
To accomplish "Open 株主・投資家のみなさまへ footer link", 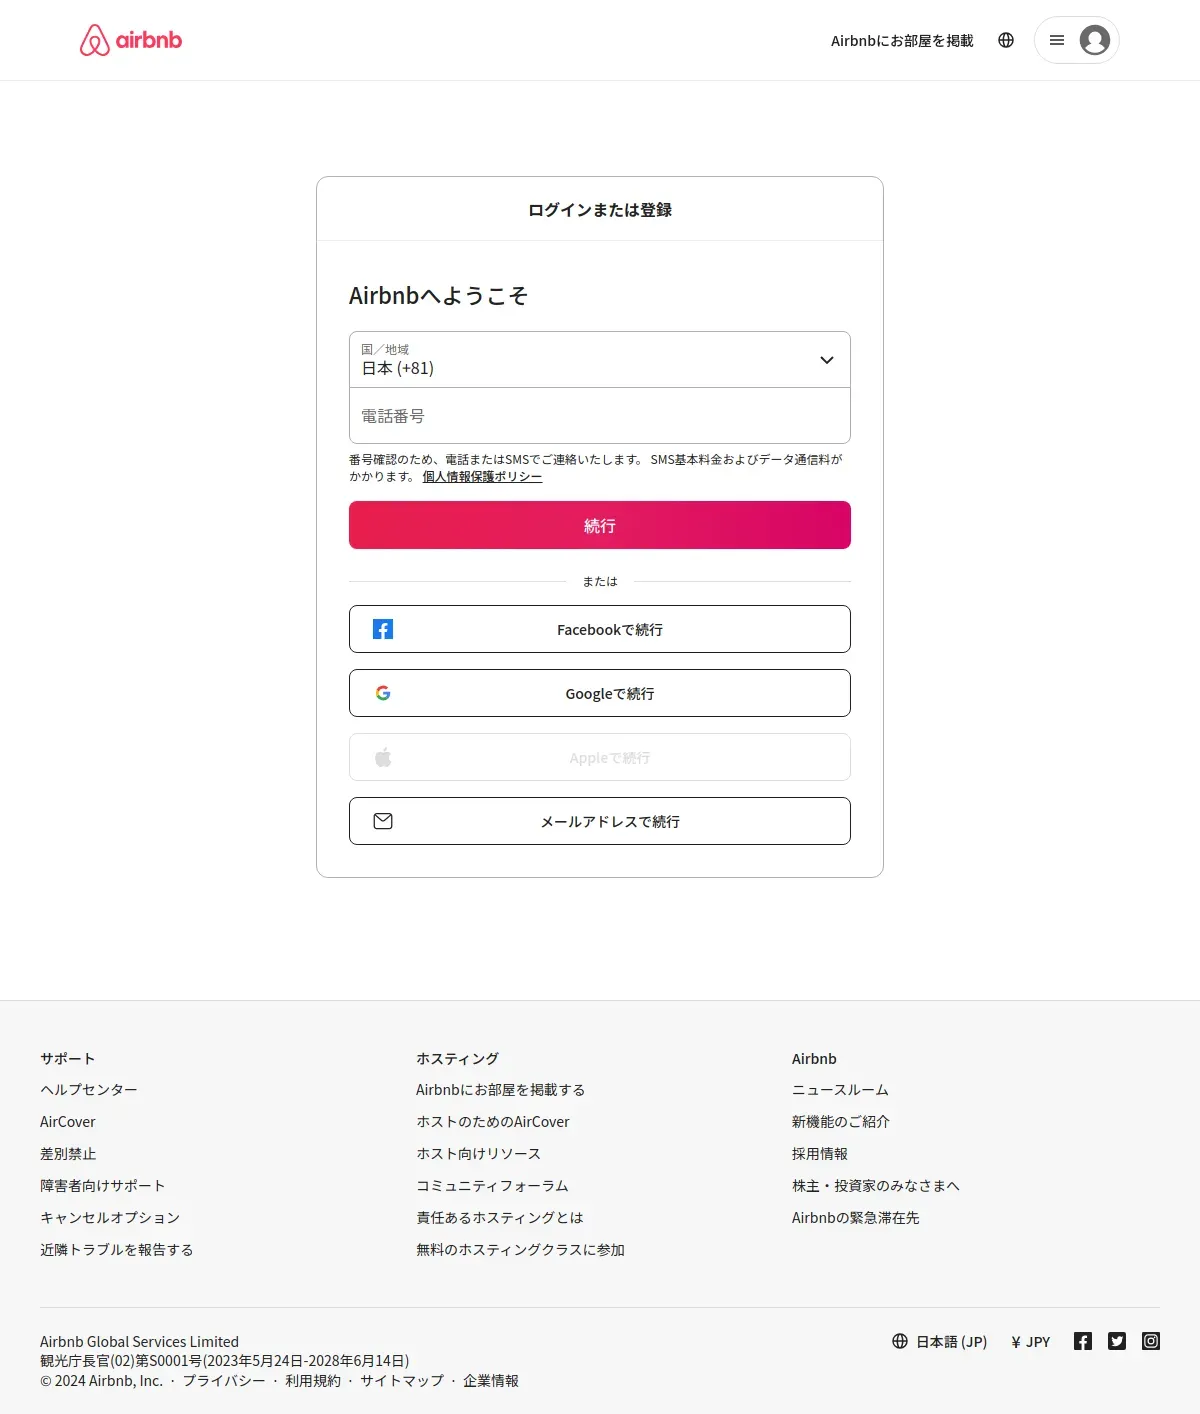I will [x=876, y=1186].
